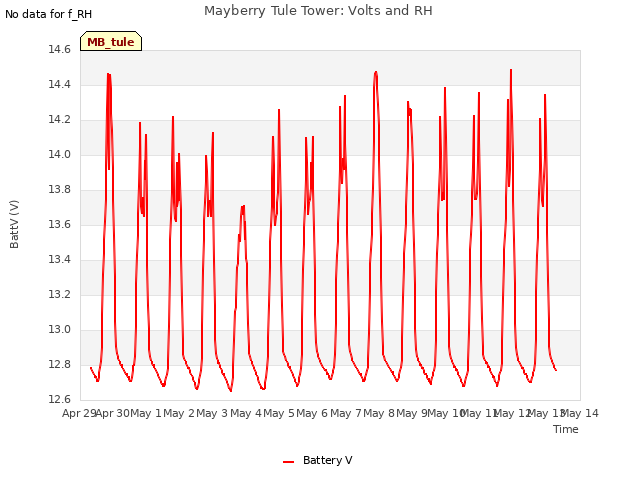
Task: Click the May 1 x-axis date label
Action: pyautogui.click(x=146, y=413)
